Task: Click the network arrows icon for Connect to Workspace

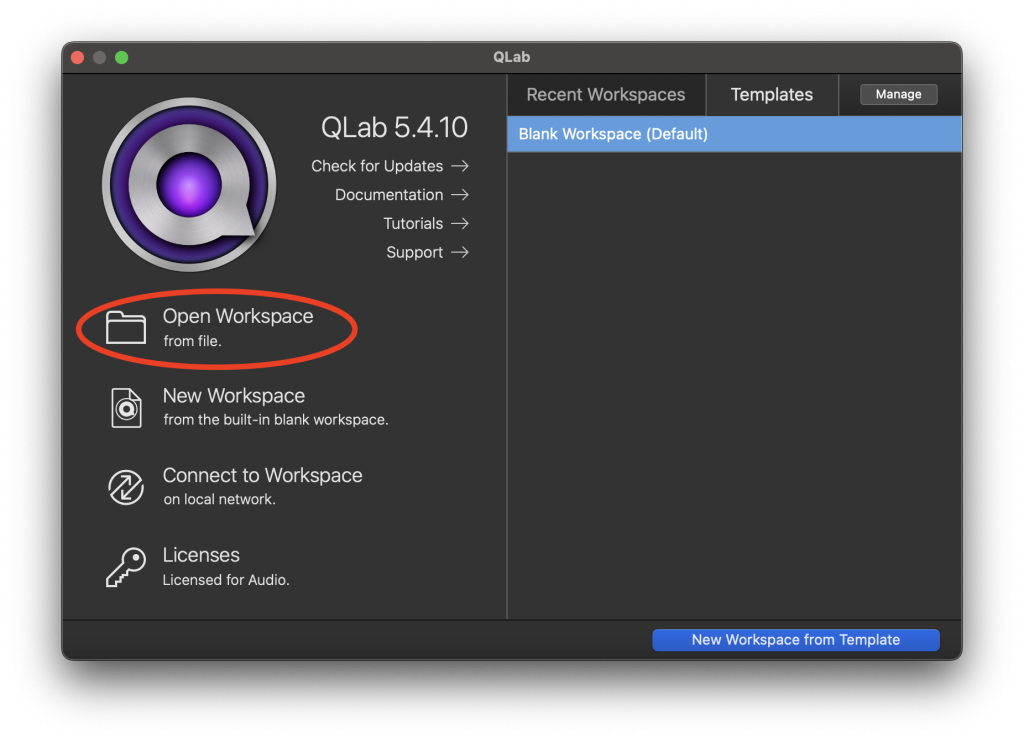Action: click(126, 487)
